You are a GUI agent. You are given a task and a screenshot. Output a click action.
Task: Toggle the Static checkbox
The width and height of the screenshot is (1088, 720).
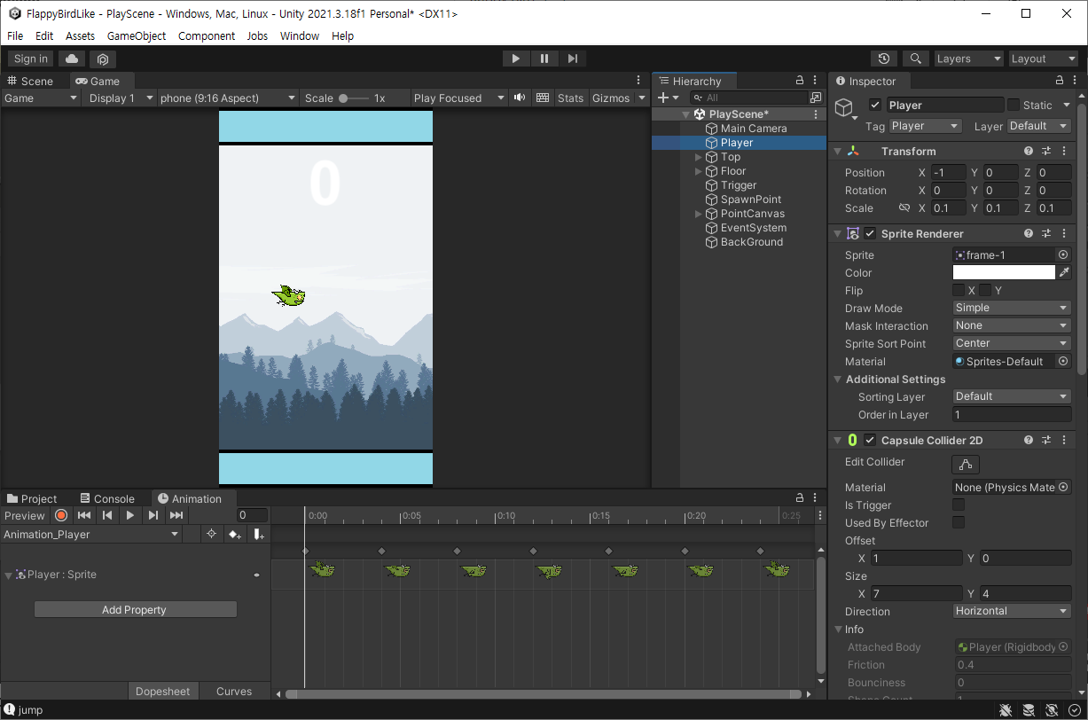click(x=1013, y=105)
